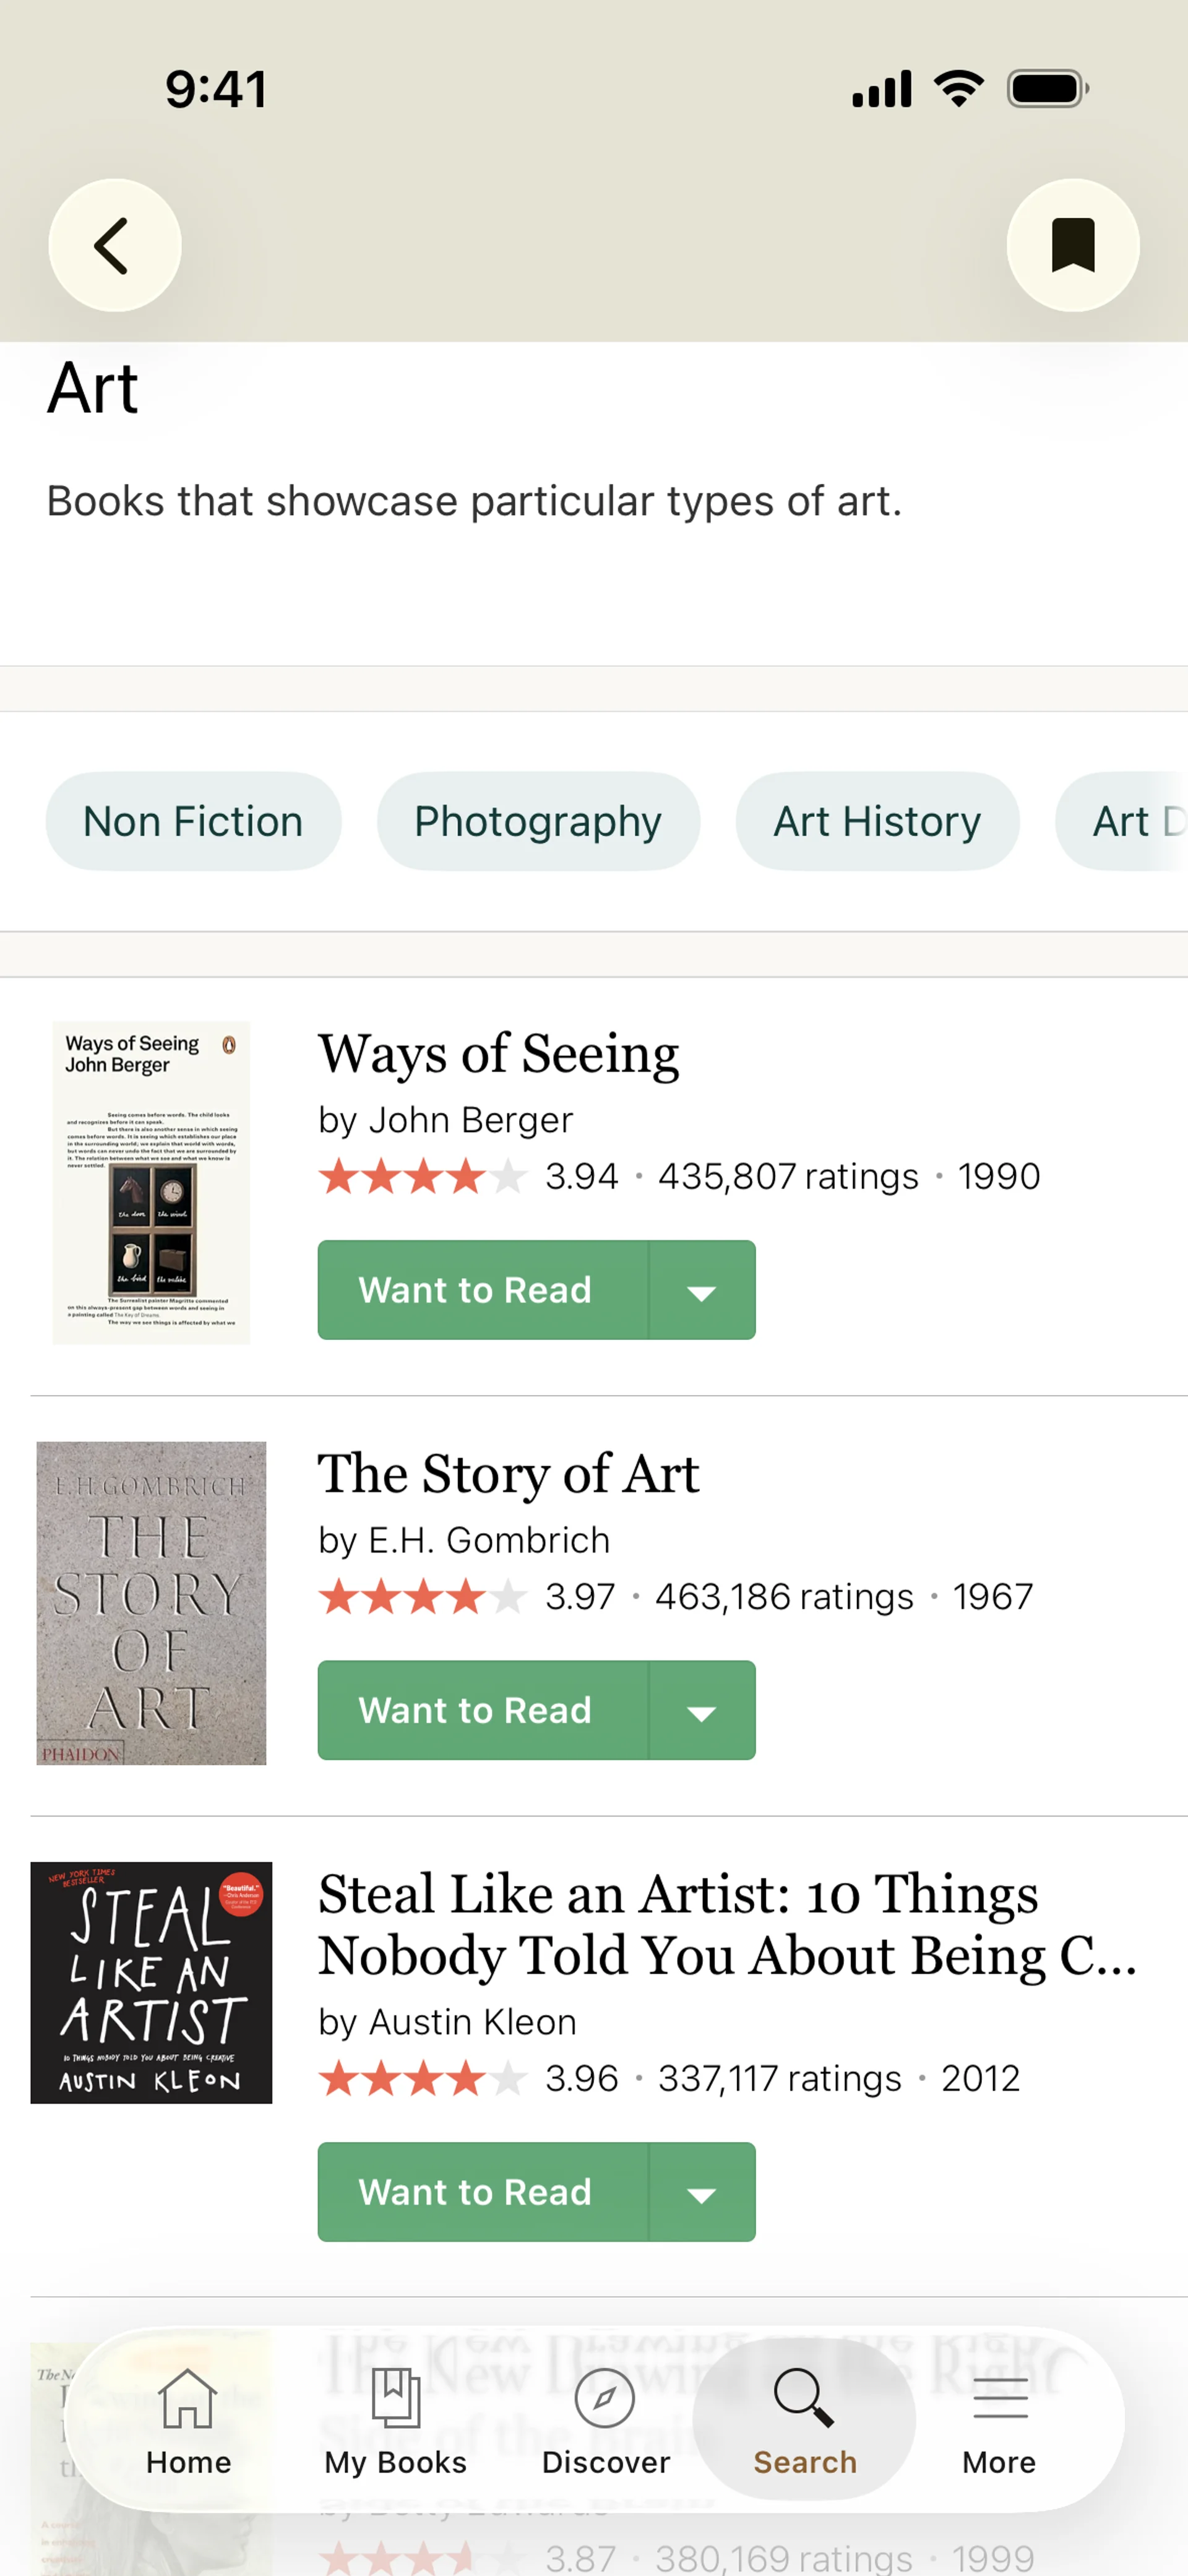Expand shelf dropdown for Steal Like an Artist
Screen dimensions: 1188x2576
(x=702, y=2192)
